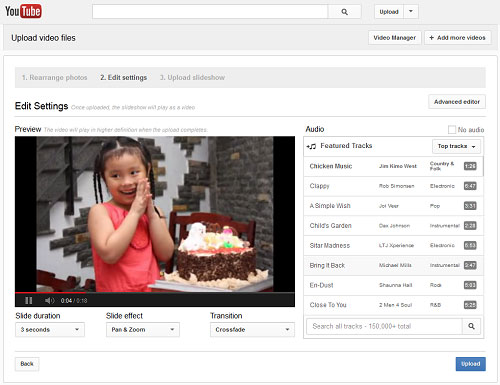500x385 pixels.
Task: Open the Advanced editor
Action: (x=457, y=102)
